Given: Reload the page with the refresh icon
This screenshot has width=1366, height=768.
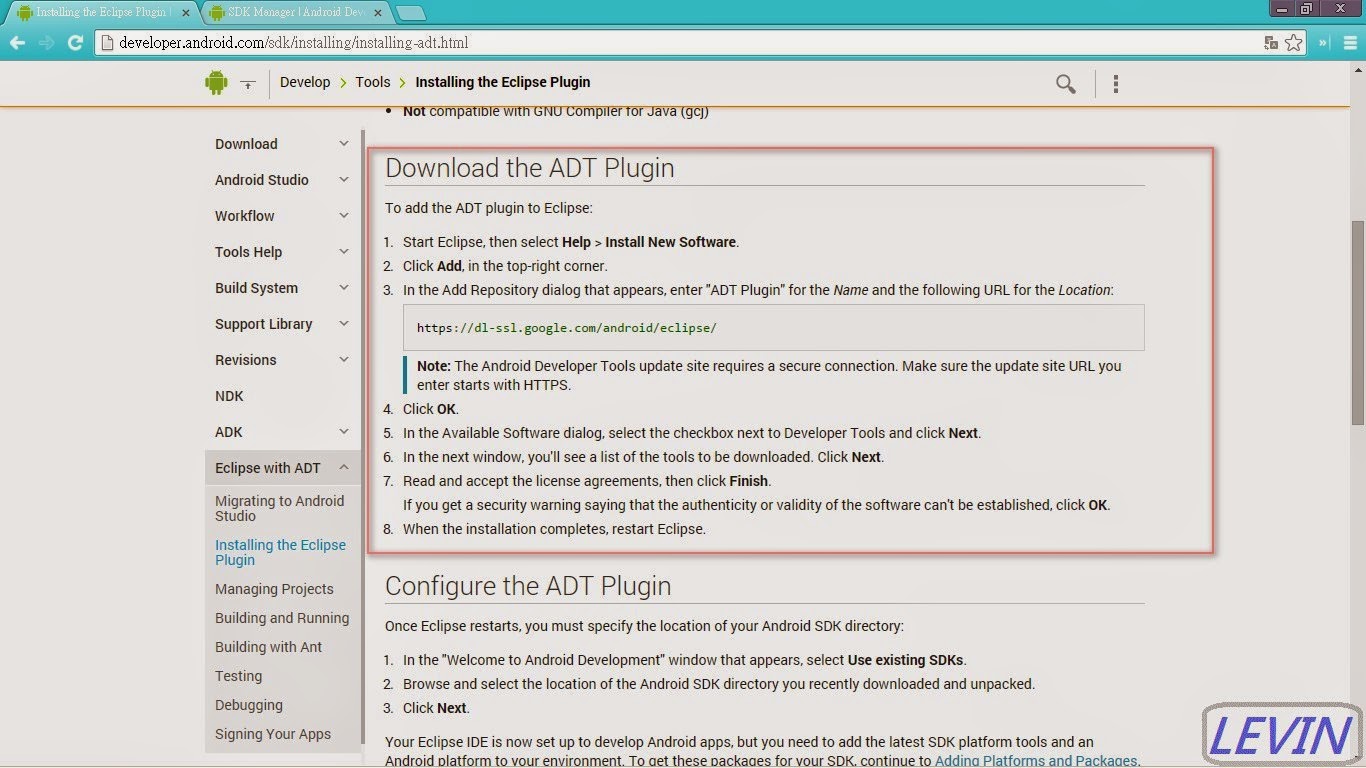Looking at the screenshot, I should click(x=75, y=43).
